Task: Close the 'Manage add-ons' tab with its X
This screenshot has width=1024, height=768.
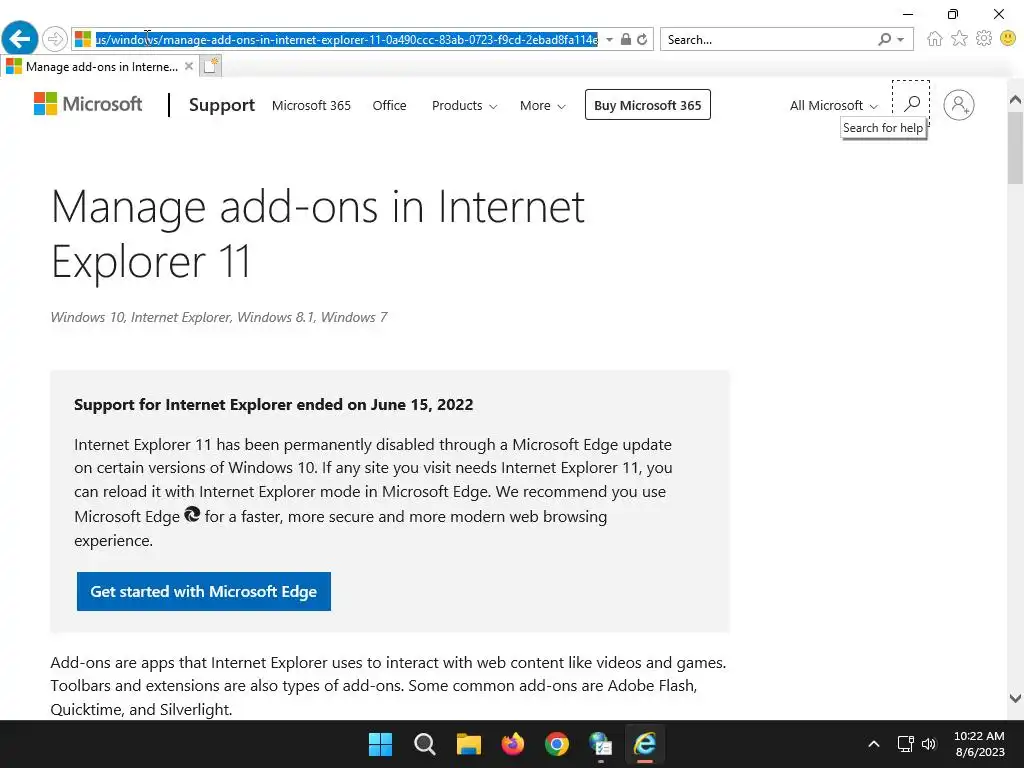Action: click(189, 66)
